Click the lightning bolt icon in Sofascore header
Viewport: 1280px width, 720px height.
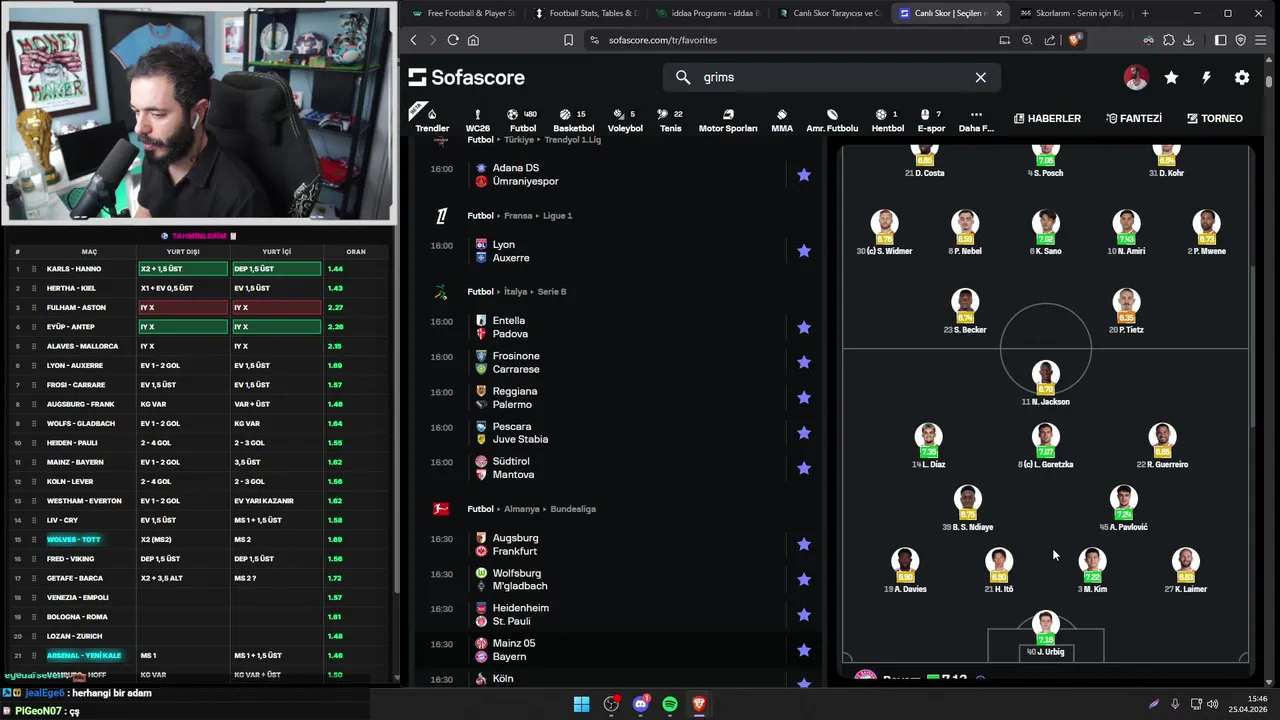[1206, 77]
